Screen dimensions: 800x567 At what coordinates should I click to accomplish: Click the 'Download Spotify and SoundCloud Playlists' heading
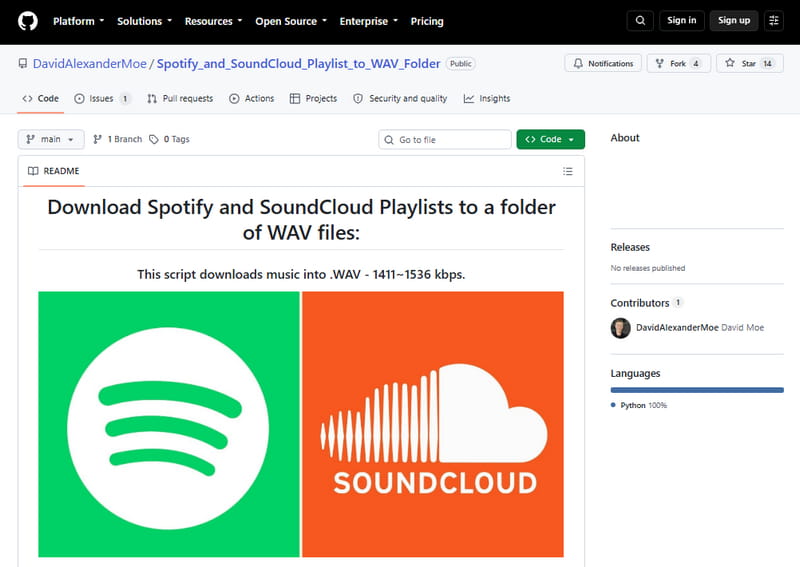tap(301, 219)
